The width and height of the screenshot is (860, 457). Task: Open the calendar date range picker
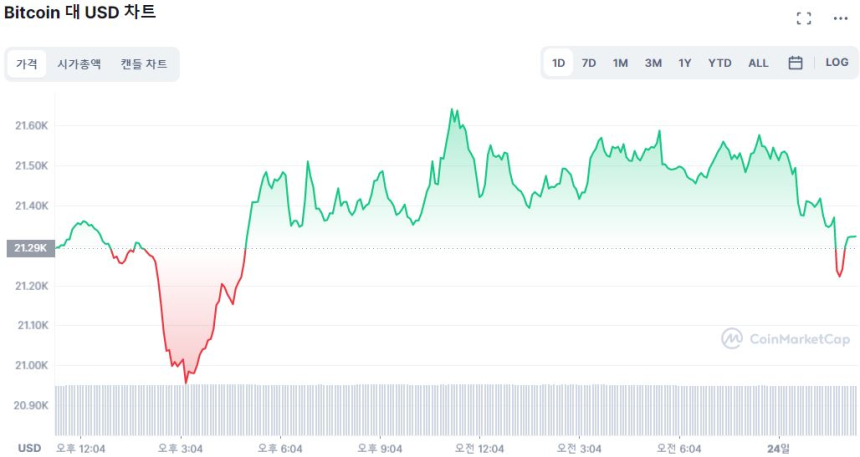[795, 63]
